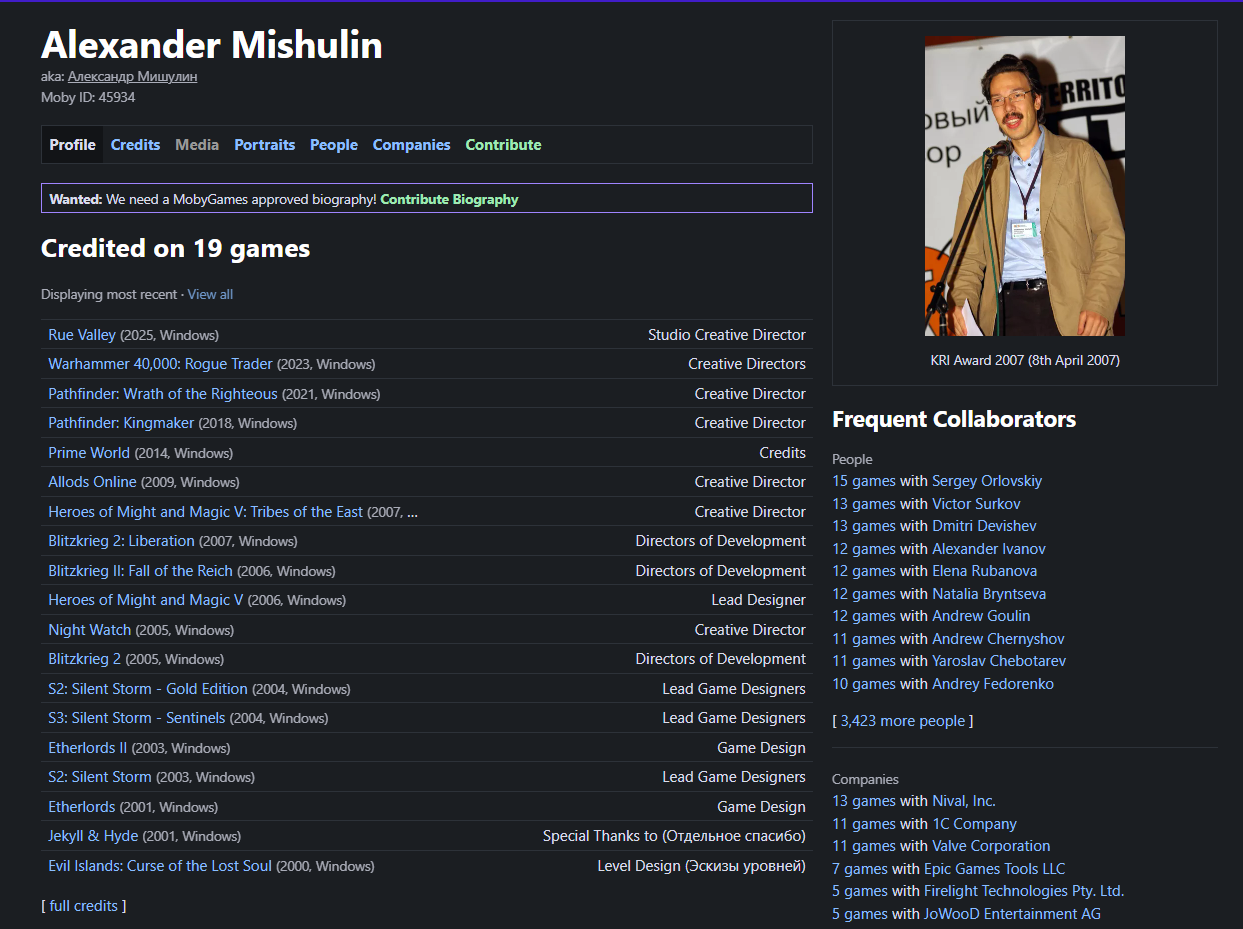1243x929 pixels.
Task: Open Natalia Bryntseva's profile
Action: point(989,594)
